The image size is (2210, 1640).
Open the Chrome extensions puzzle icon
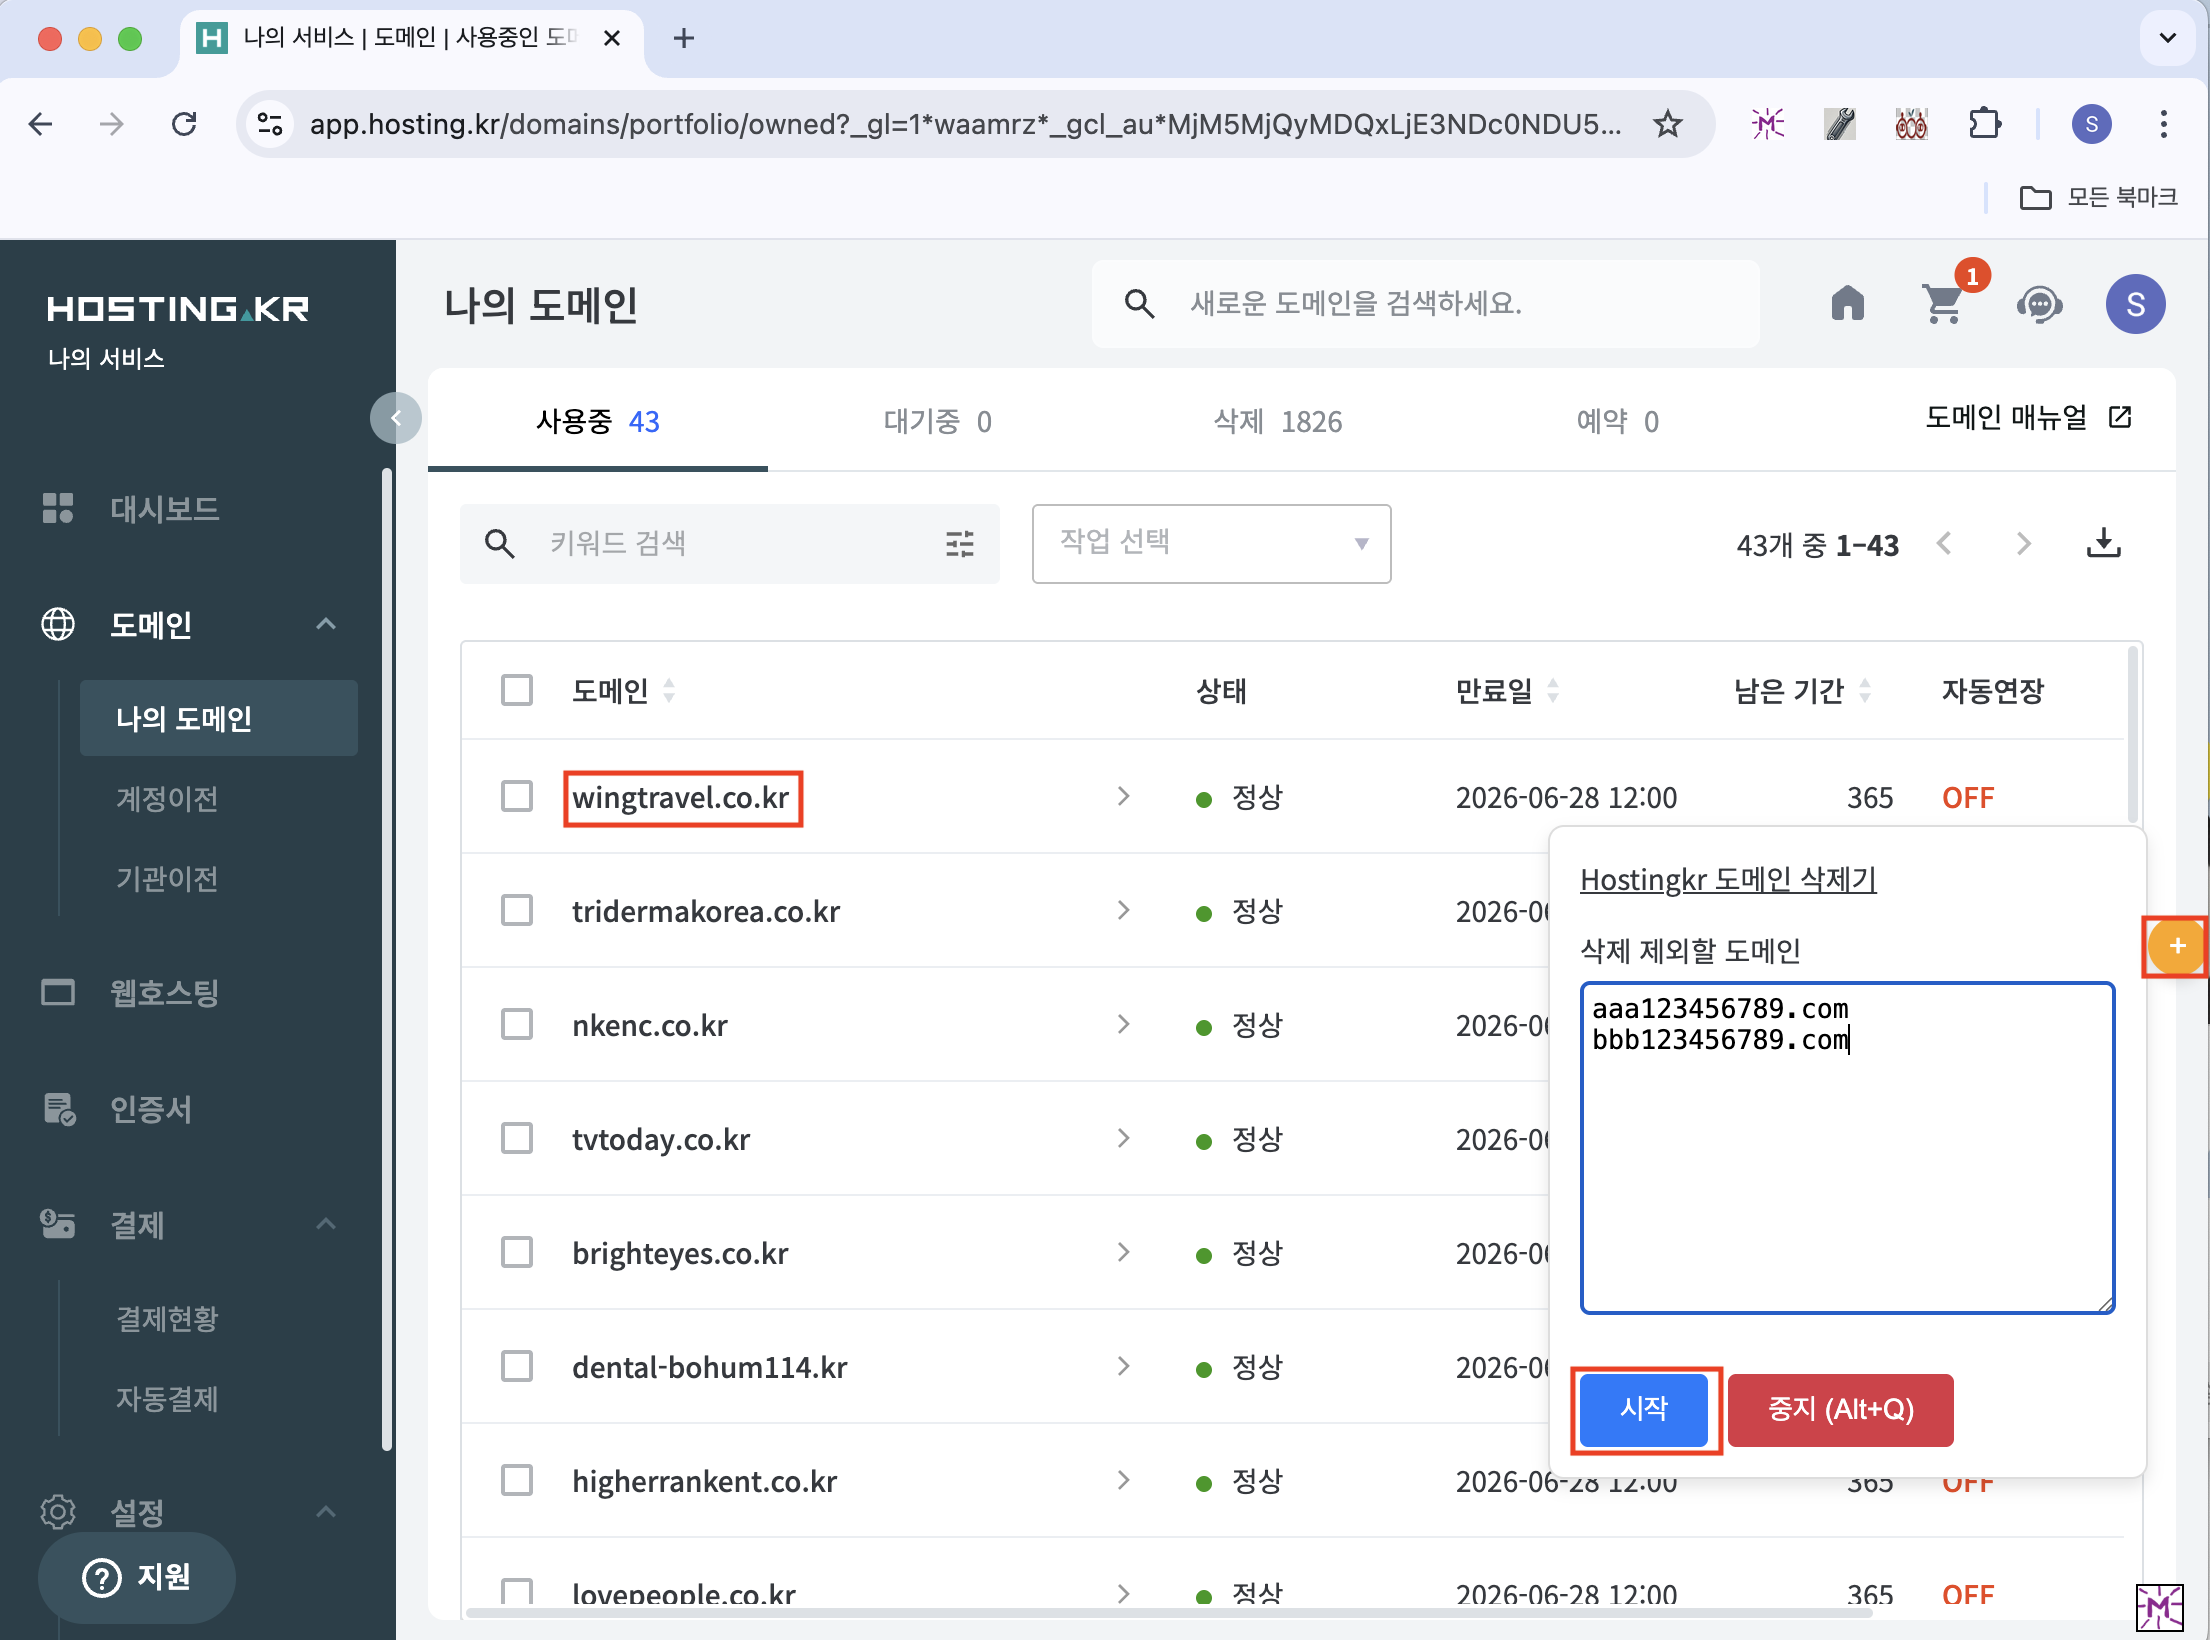pyautogui.click(x=1984, y=124)
